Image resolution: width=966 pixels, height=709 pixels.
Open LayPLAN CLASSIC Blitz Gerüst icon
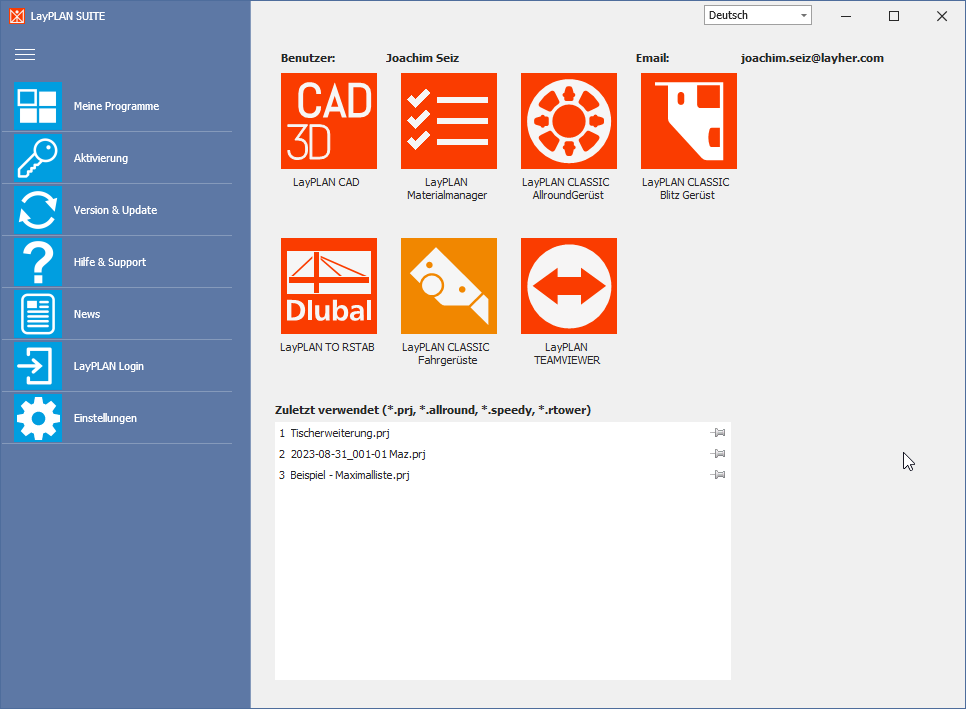point(688,121)
